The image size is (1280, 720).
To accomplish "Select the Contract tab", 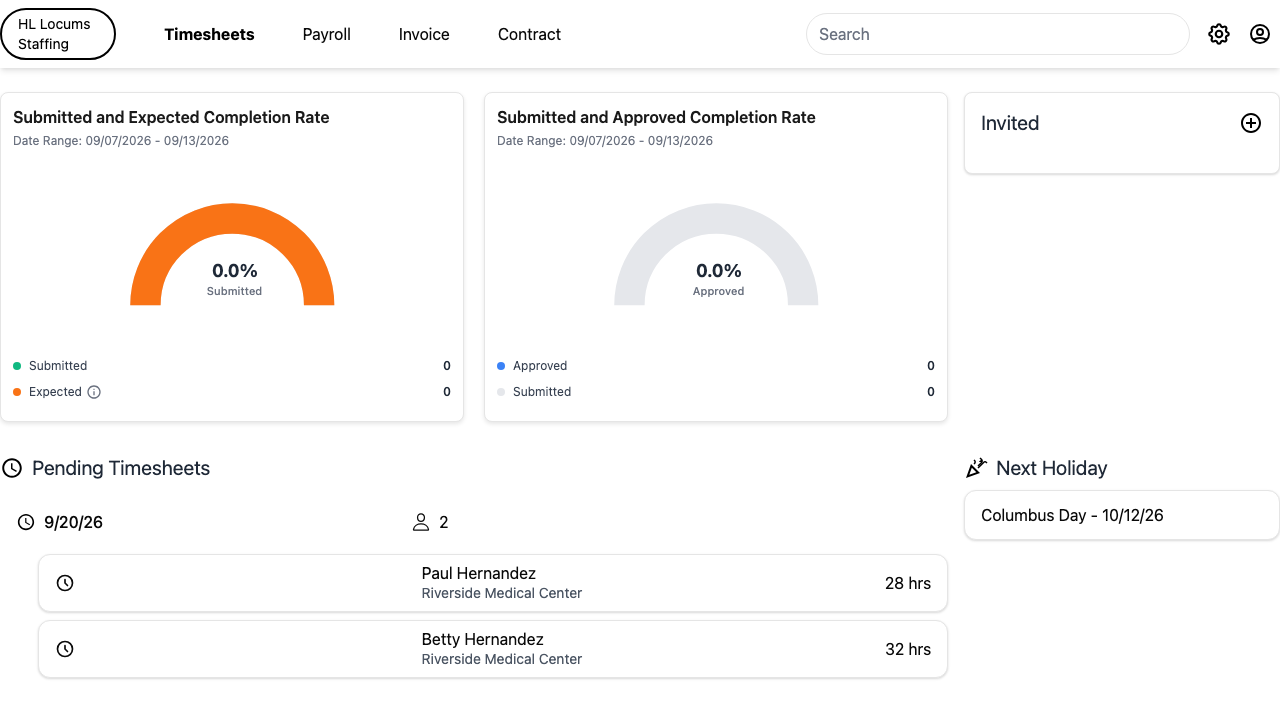I will (x=529, y=34).
